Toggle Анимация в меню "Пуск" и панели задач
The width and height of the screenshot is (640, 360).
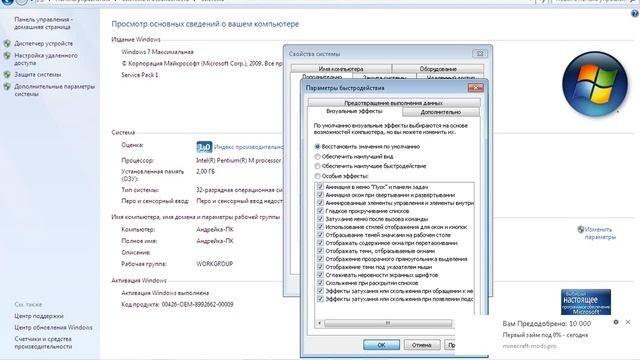tap(320, 187)
